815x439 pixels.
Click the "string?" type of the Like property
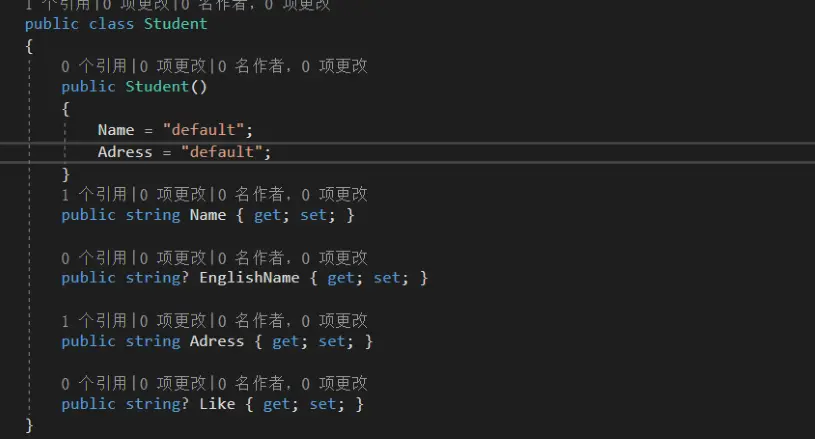point(157,405)
